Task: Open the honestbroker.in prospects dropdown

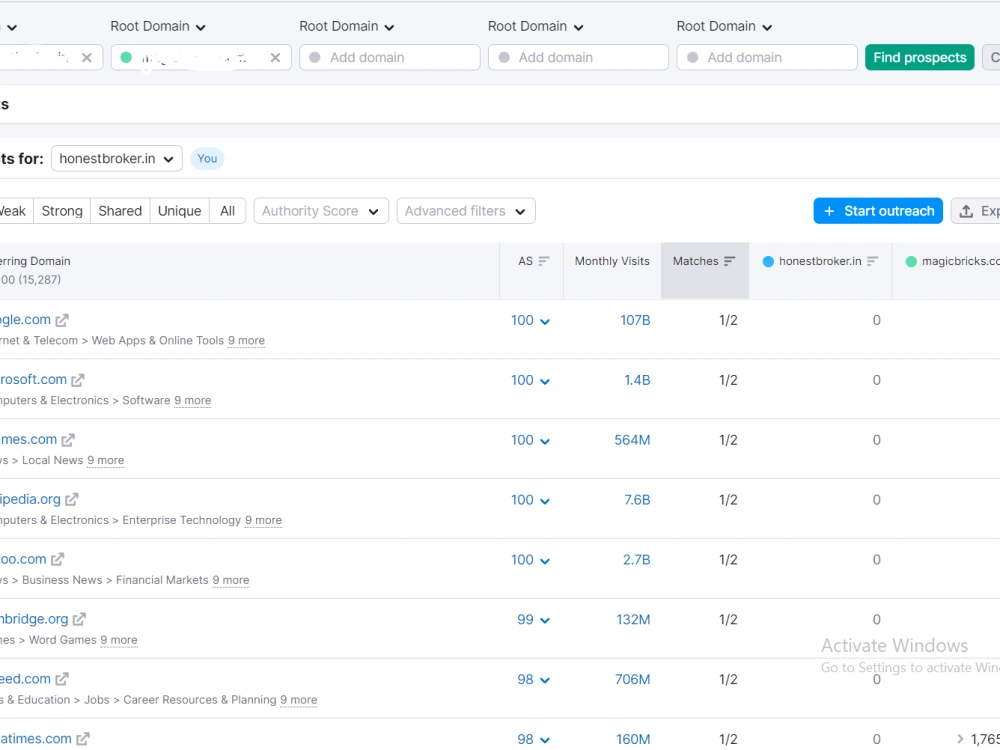Action: coord(117,159)
